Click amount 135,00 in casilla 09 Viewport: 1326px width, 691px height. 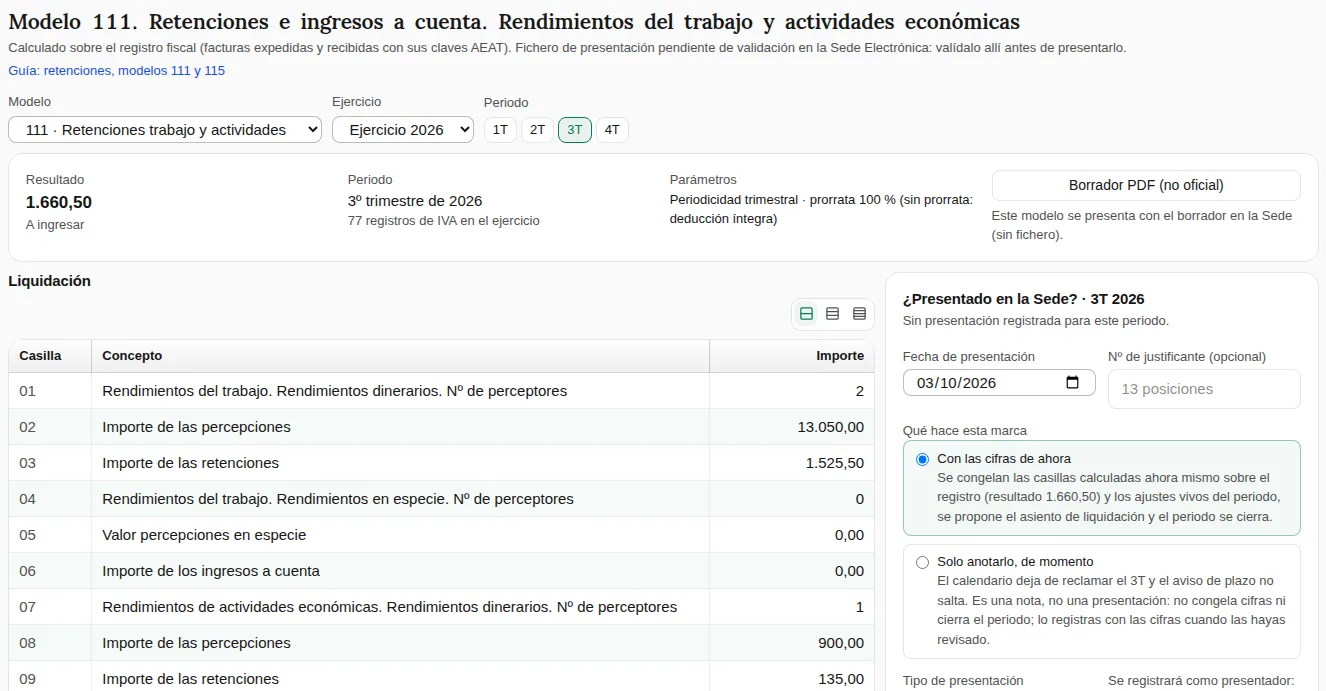tap(841, 679)
